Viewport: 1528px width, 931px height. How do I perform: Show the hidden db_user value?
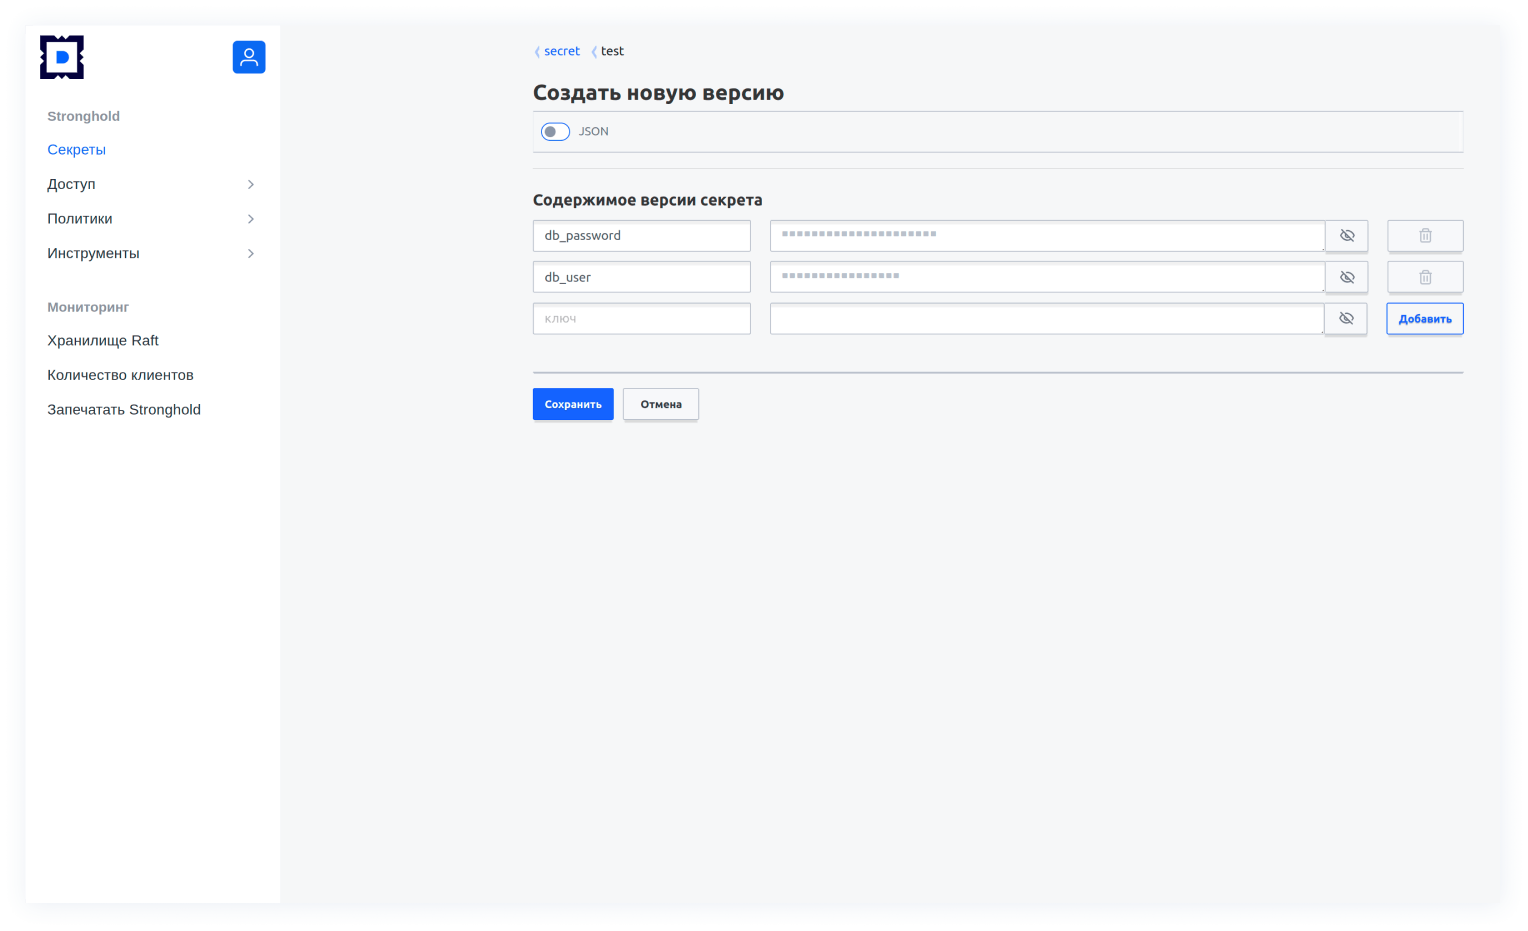[x=1346, y=277]
